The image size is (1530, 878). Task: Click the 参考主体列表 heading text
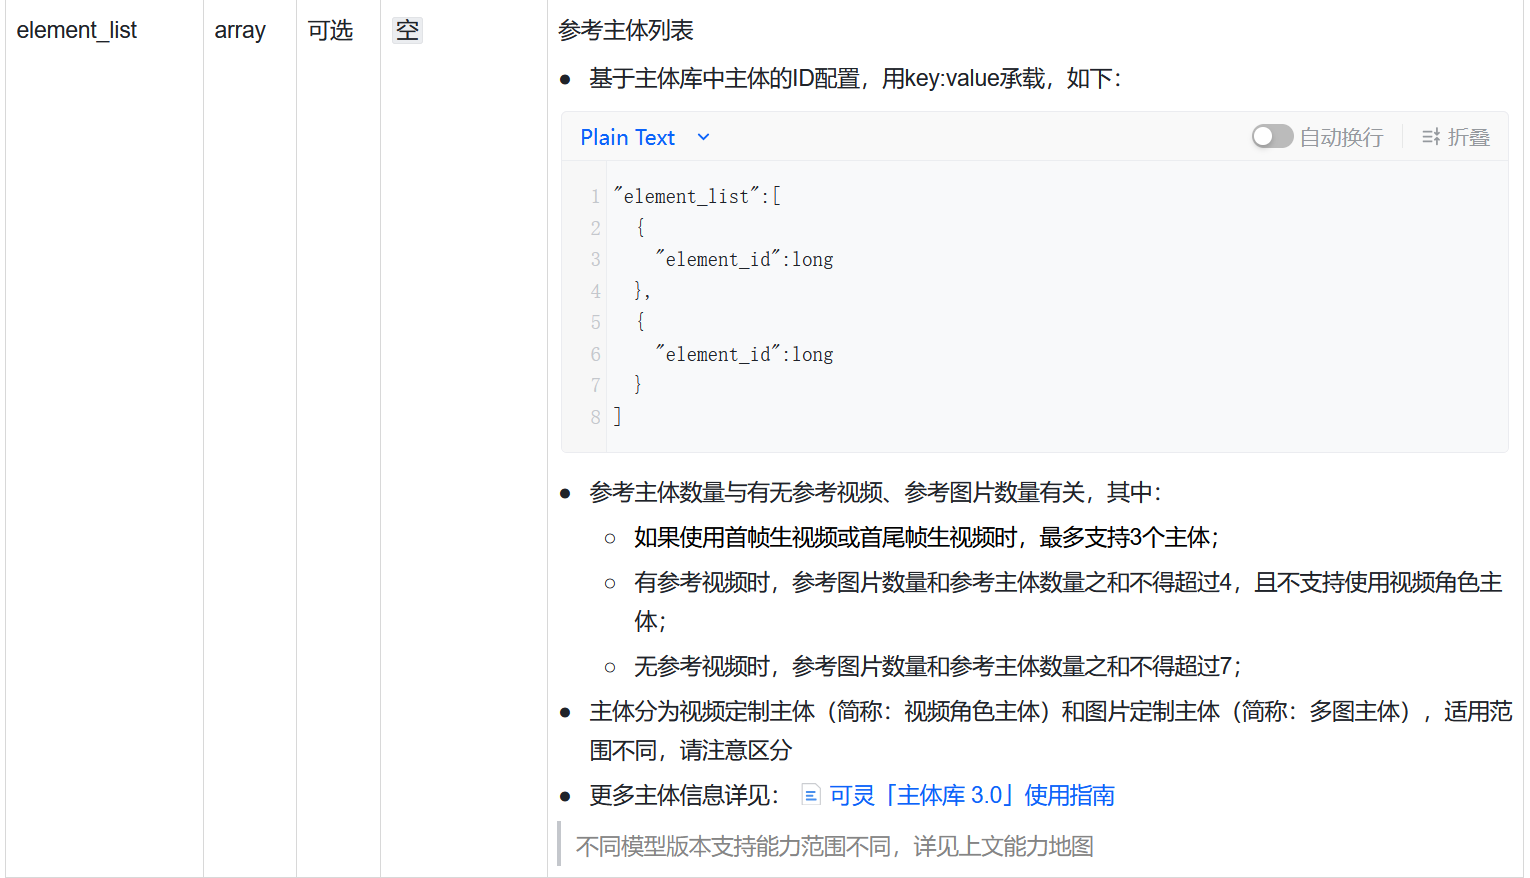pyautogui.click(x=626, y=31)
